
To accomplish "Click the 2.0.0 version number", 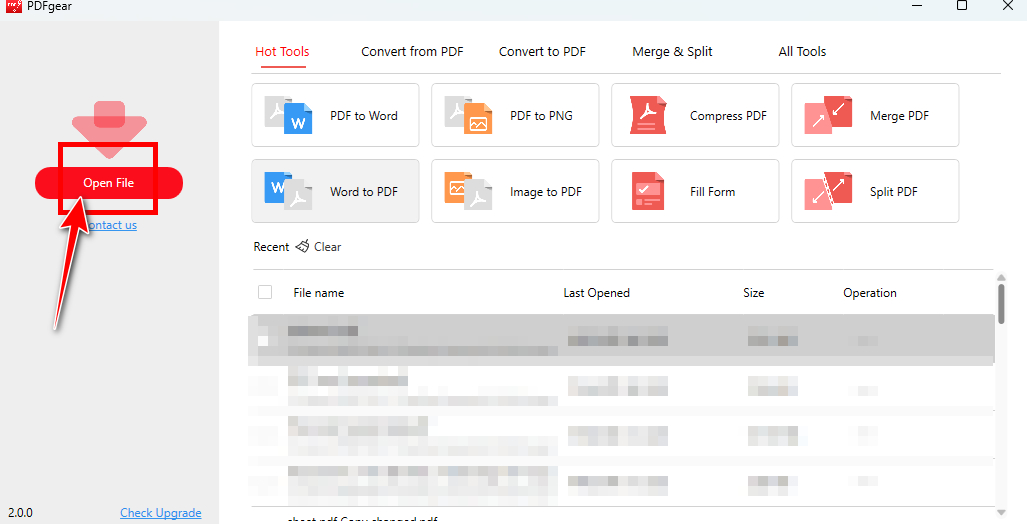I will [x=20, y=513].
